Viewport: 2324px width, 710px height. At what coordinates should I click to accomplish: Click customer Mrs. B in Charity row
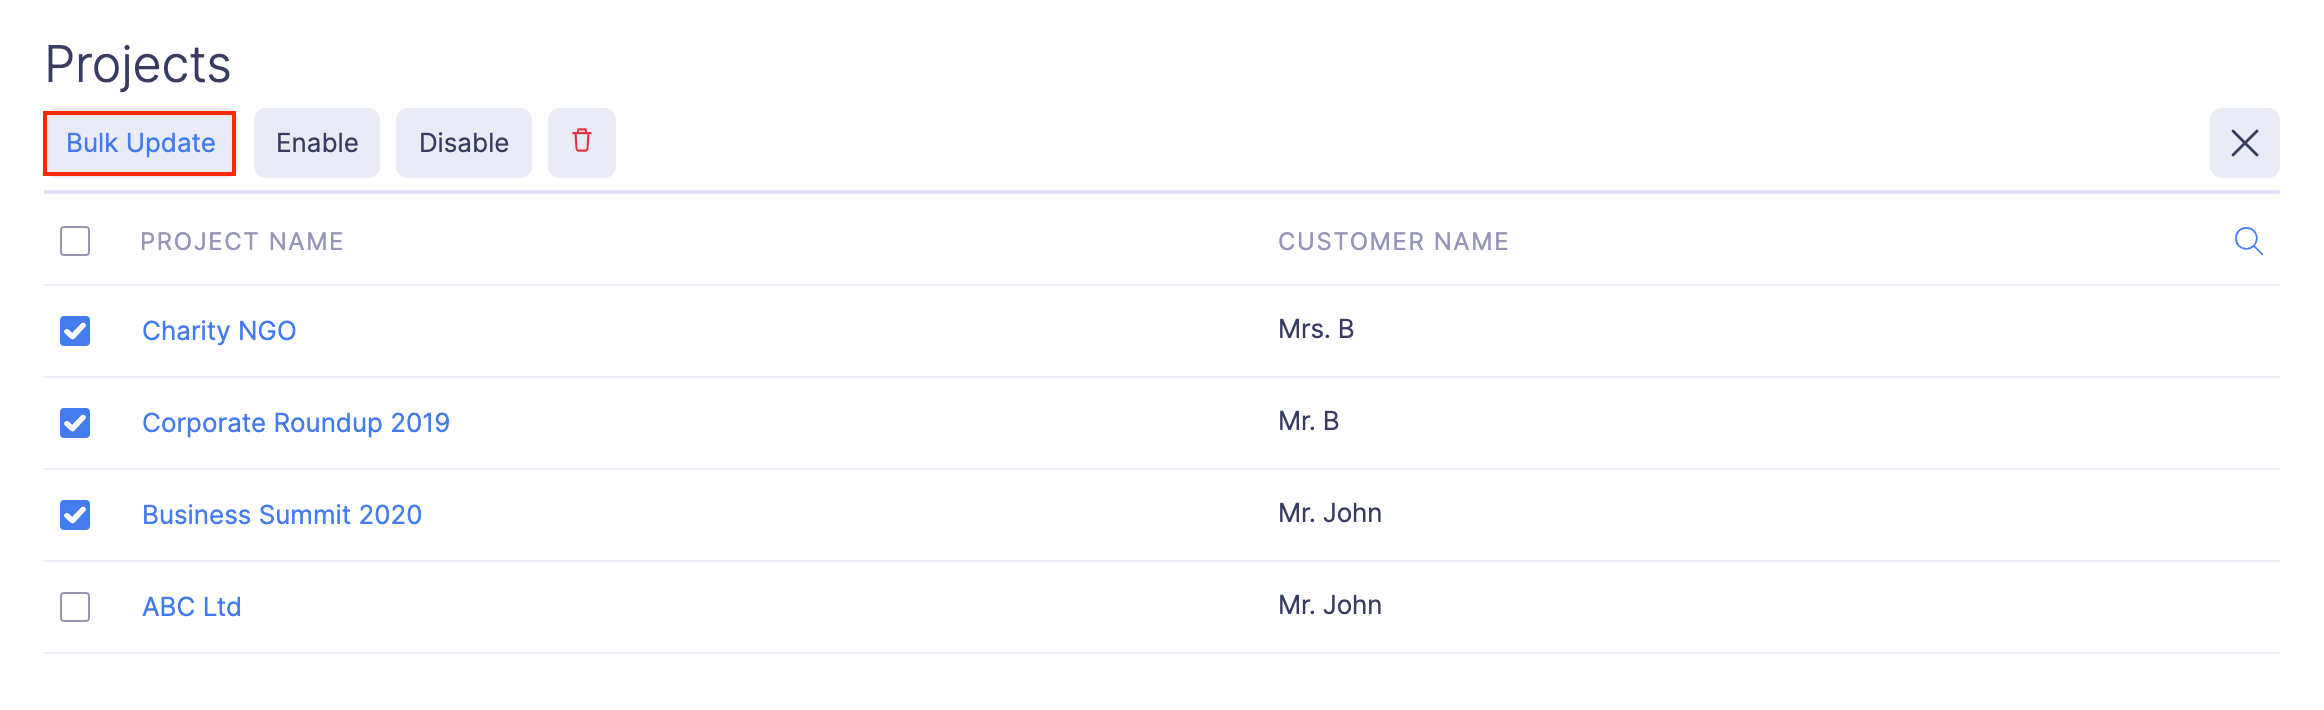click(x=1316, y=329)
